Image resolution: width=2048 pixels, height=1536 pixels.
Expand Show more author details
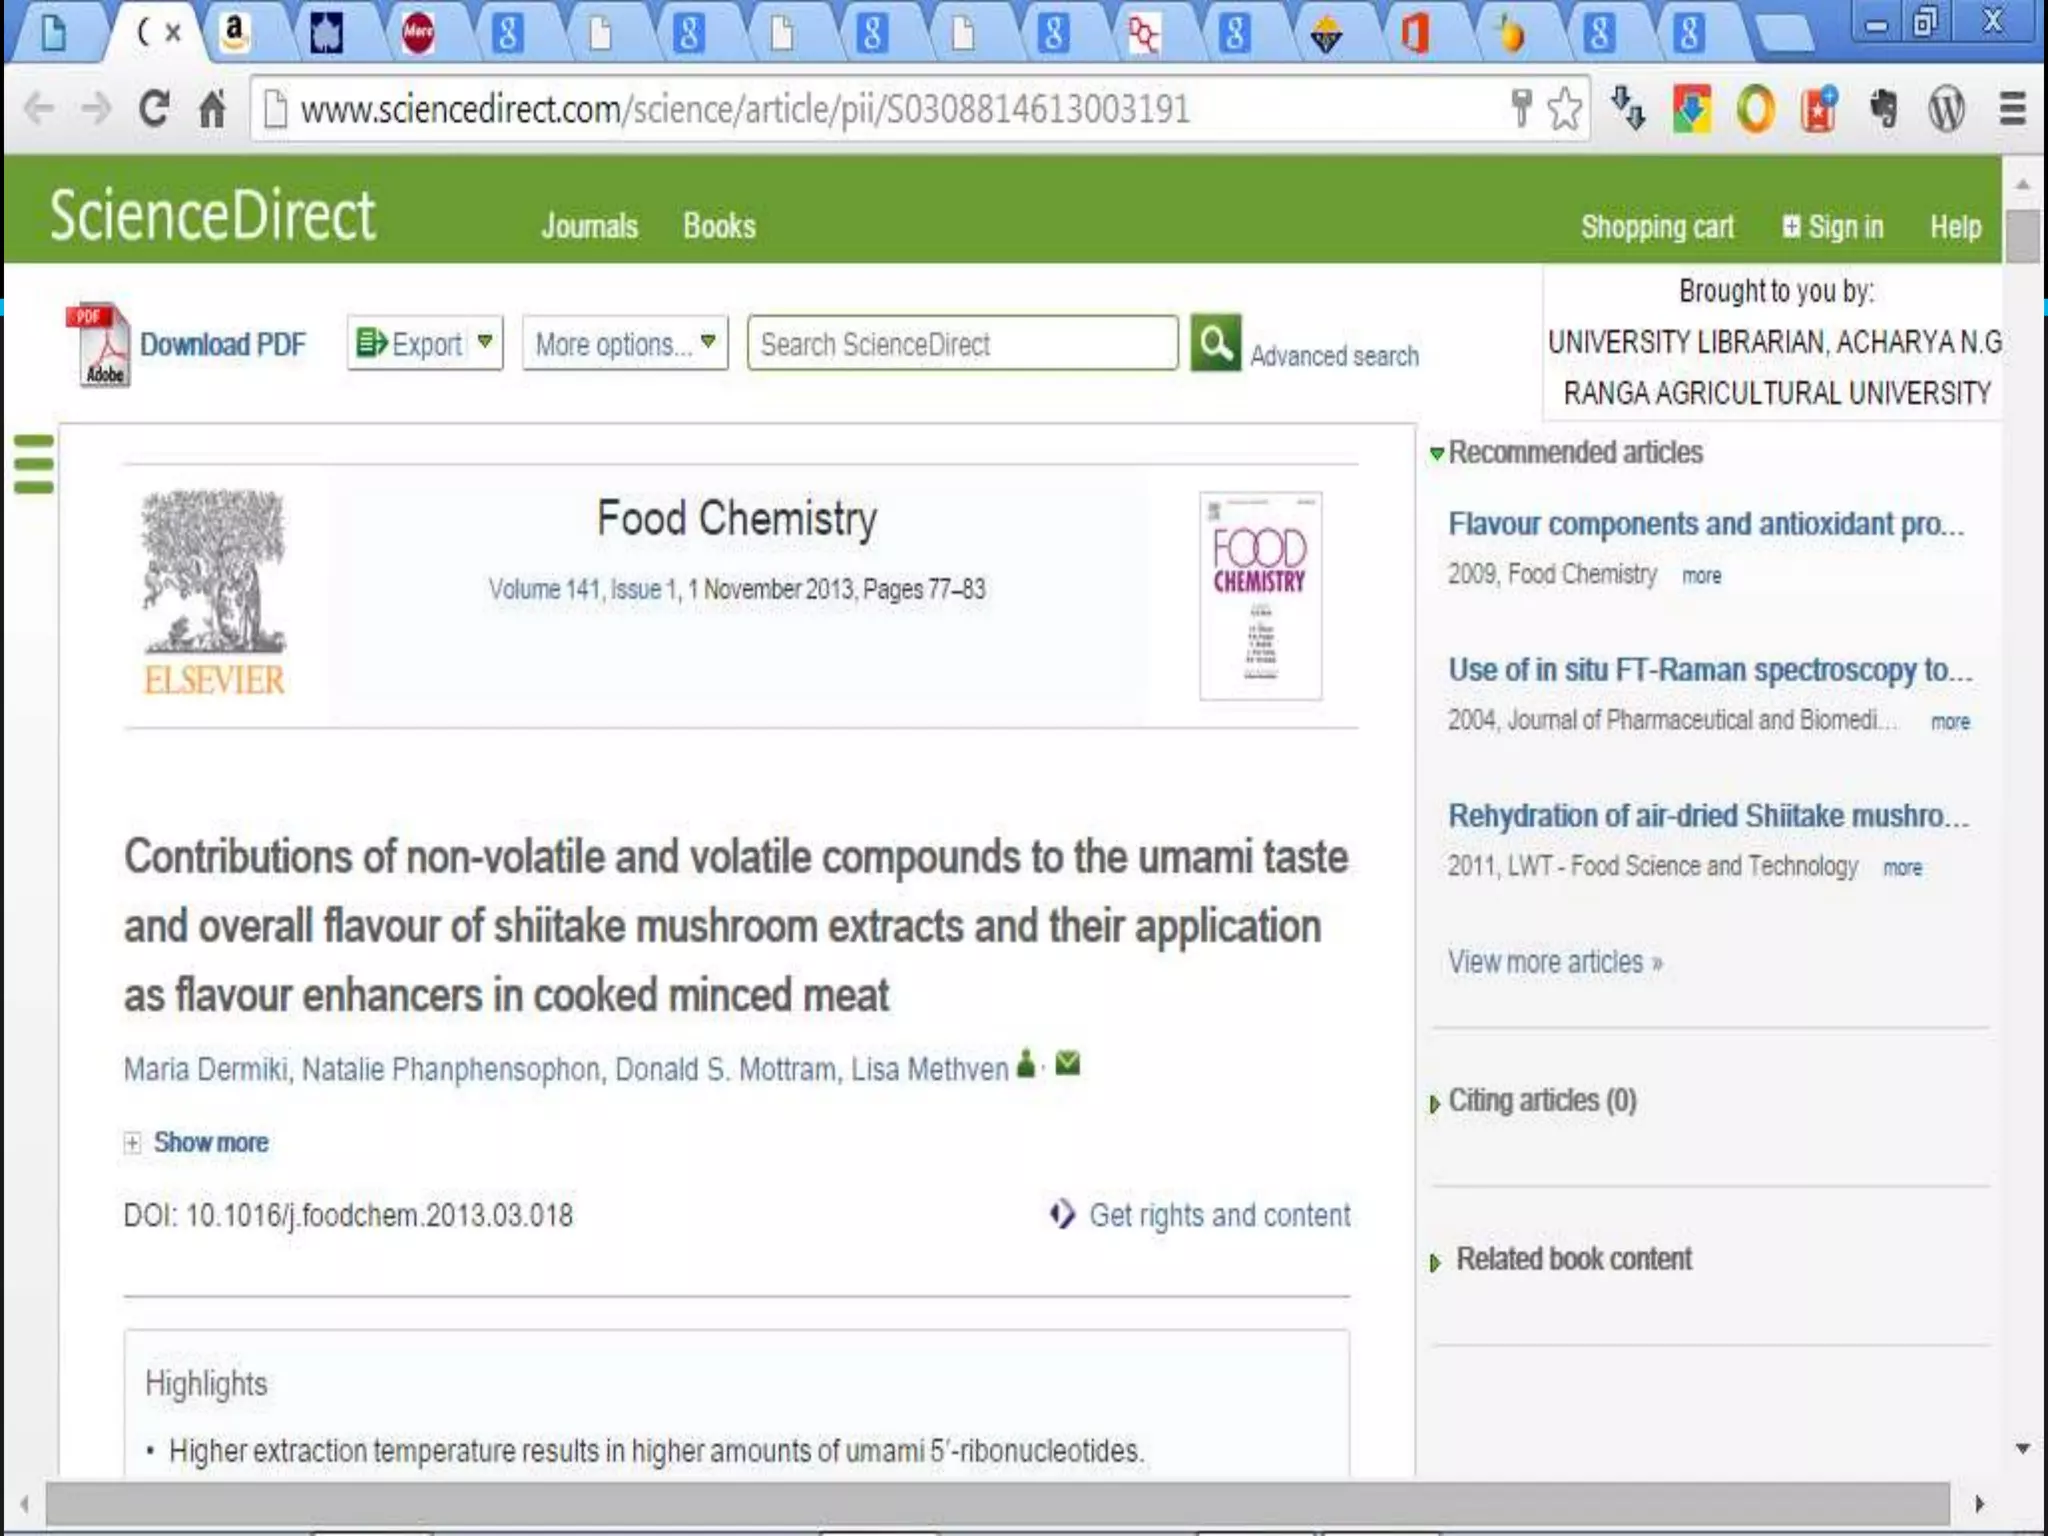209,1142
